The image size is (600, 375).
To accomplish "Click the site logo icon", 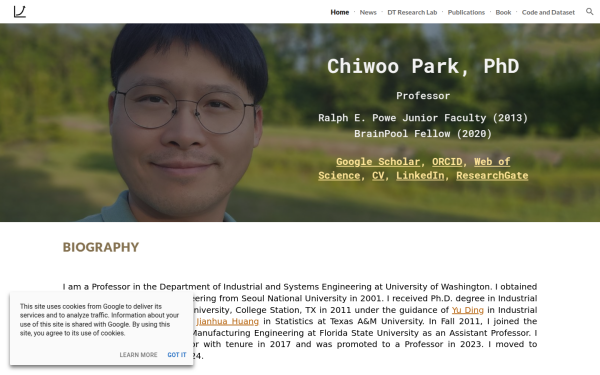I will 20,12.
